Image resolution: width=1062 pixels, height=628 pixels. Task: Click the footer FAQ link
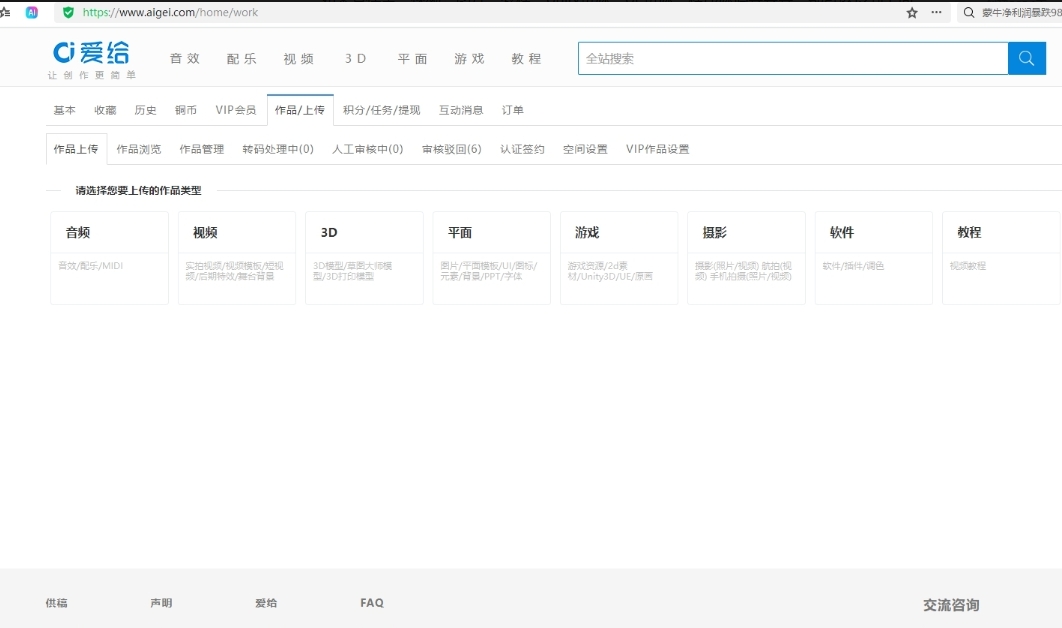372,603
